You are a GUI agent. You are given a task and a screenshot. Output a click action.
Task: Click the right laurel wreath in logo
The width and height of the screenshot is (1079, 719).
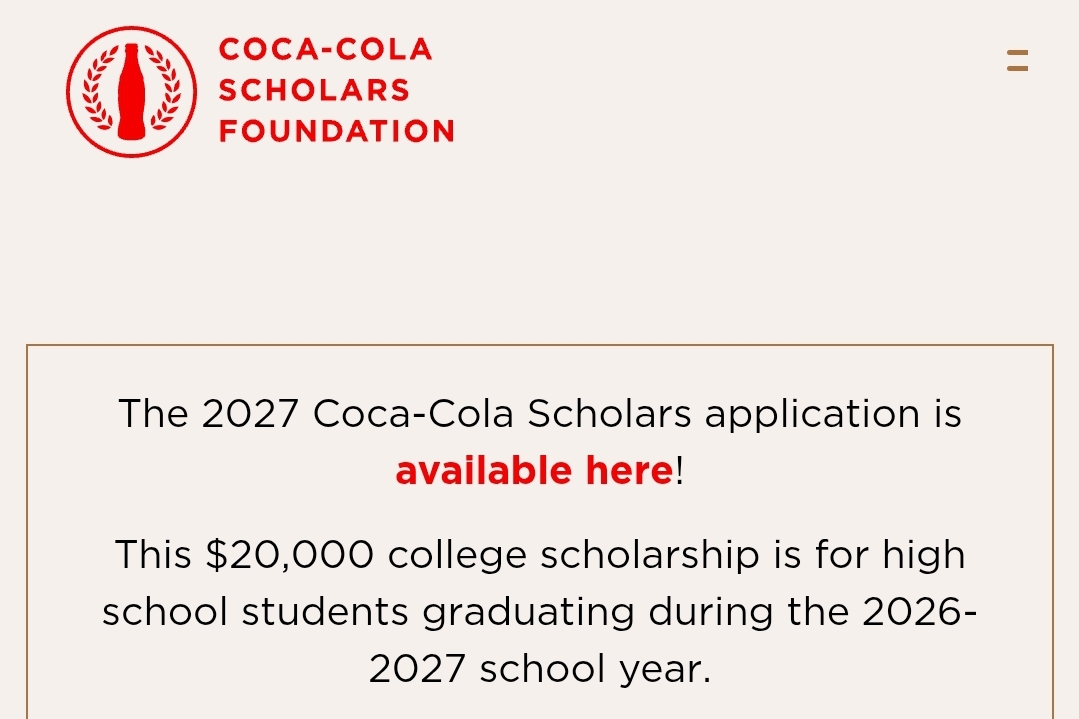tap(164, 89)
